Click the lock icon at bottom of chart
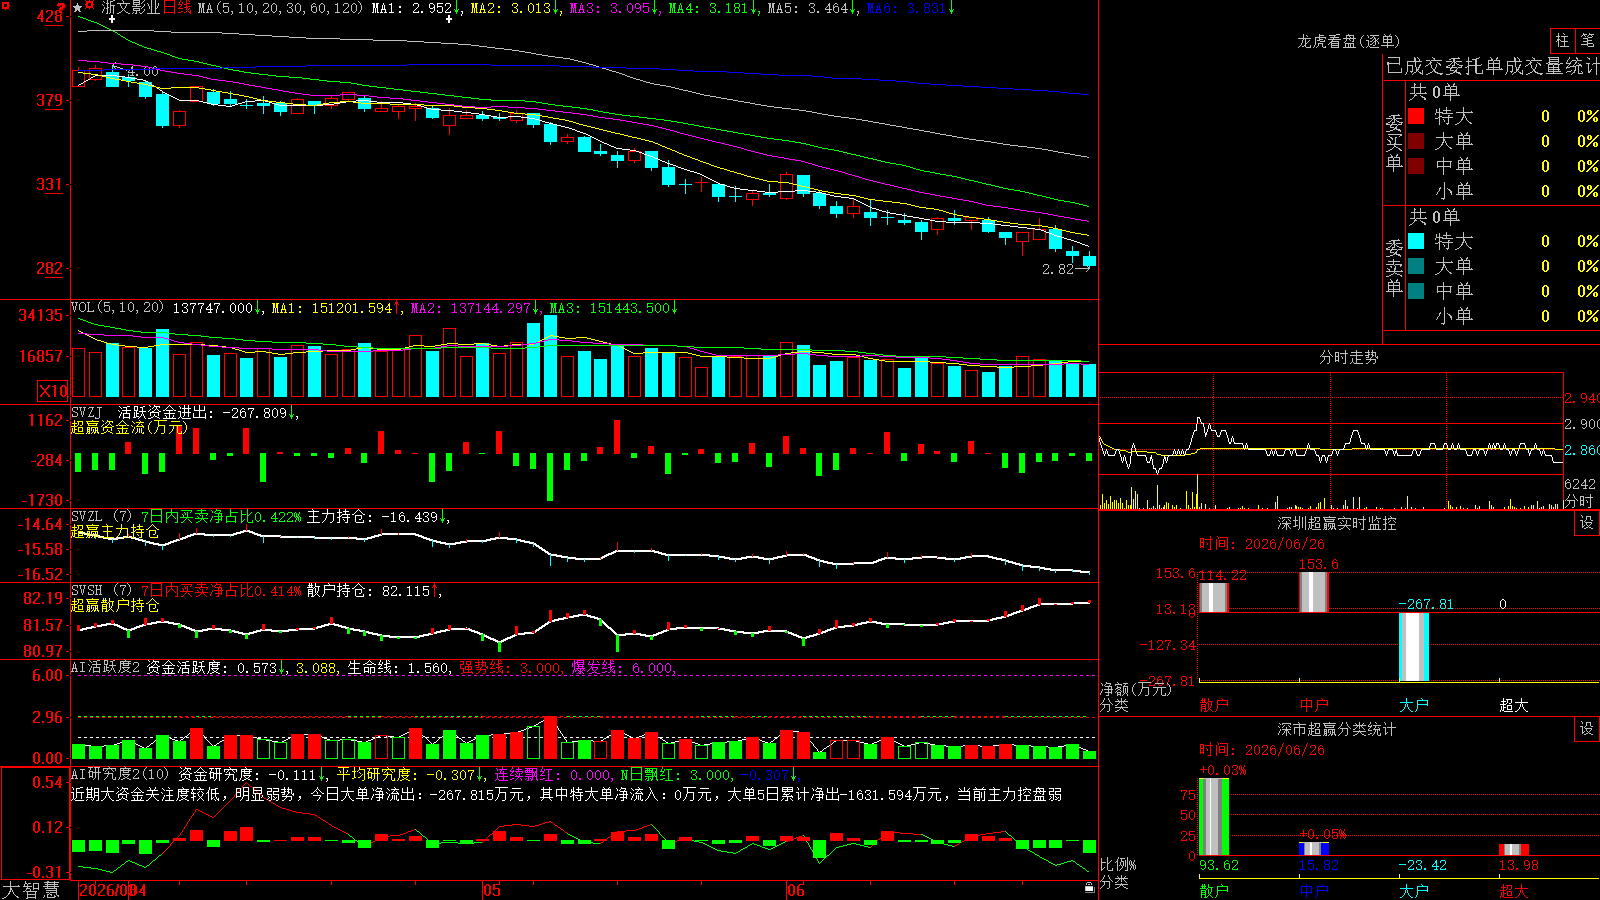 pyautogui.click(x=1089, y=887)
